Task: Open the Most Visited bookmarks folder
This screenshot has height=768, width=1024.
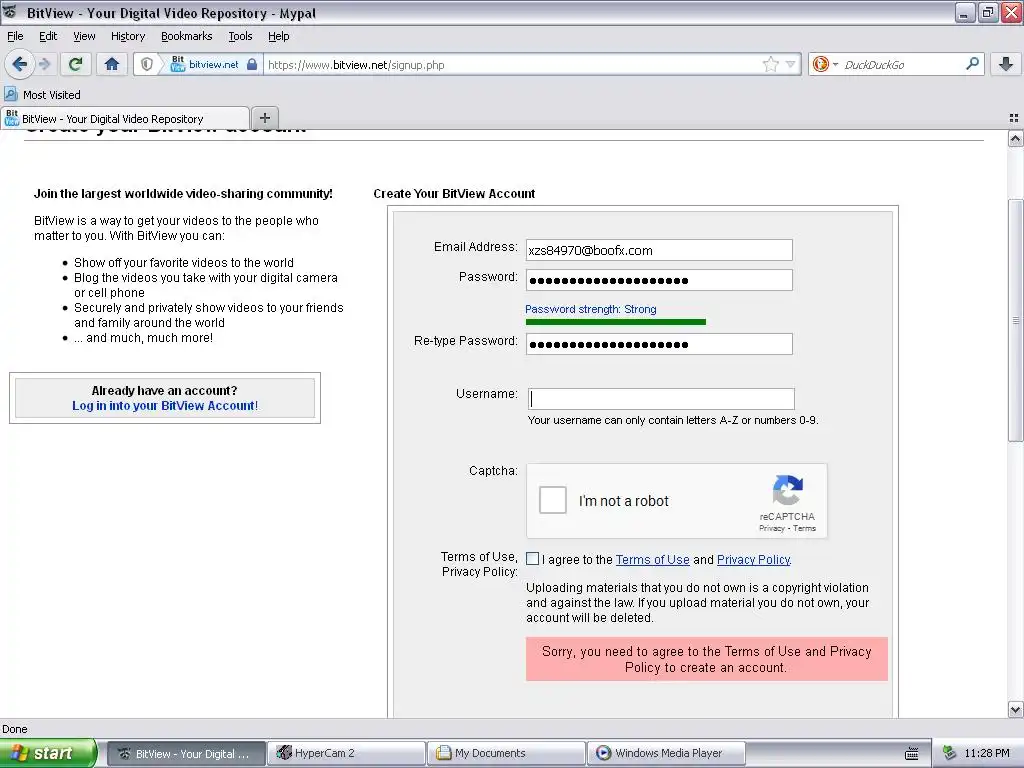Action: pos(42,95)
